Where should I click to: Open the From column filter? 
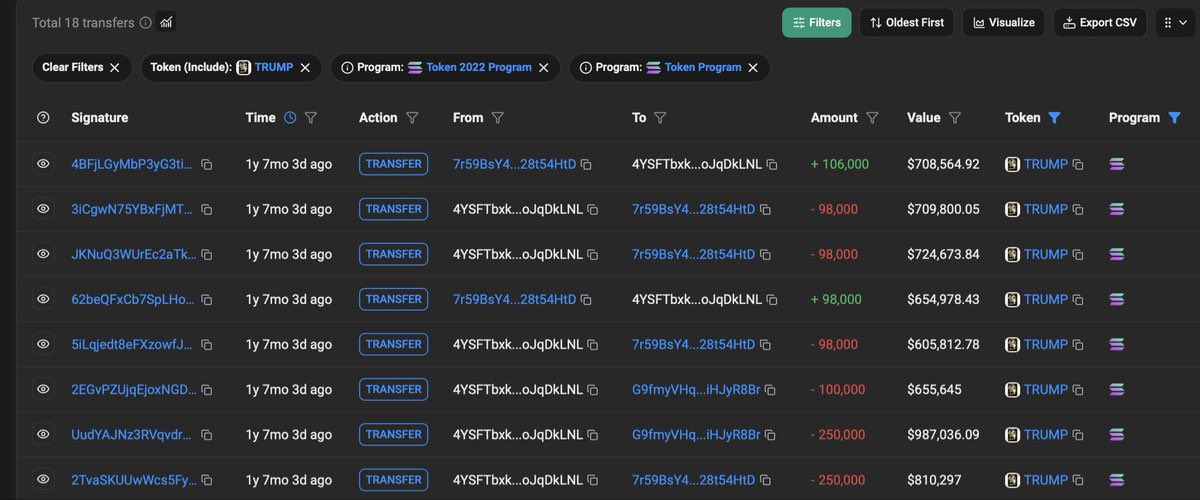[x=498, y=117]
